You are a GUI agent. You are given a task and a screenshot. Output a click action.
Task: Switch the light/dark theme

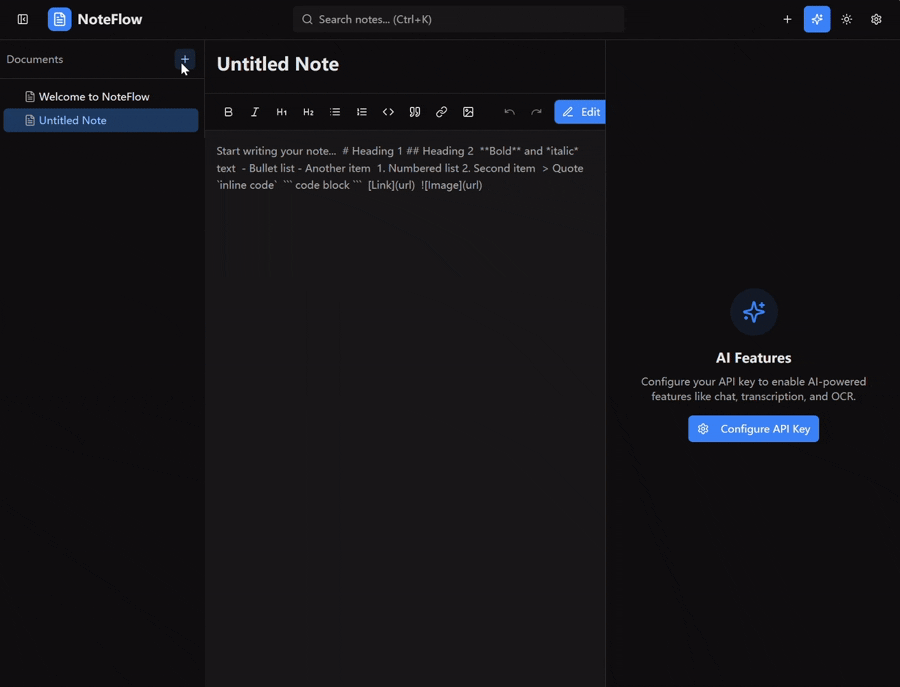[x=847, y=19]
